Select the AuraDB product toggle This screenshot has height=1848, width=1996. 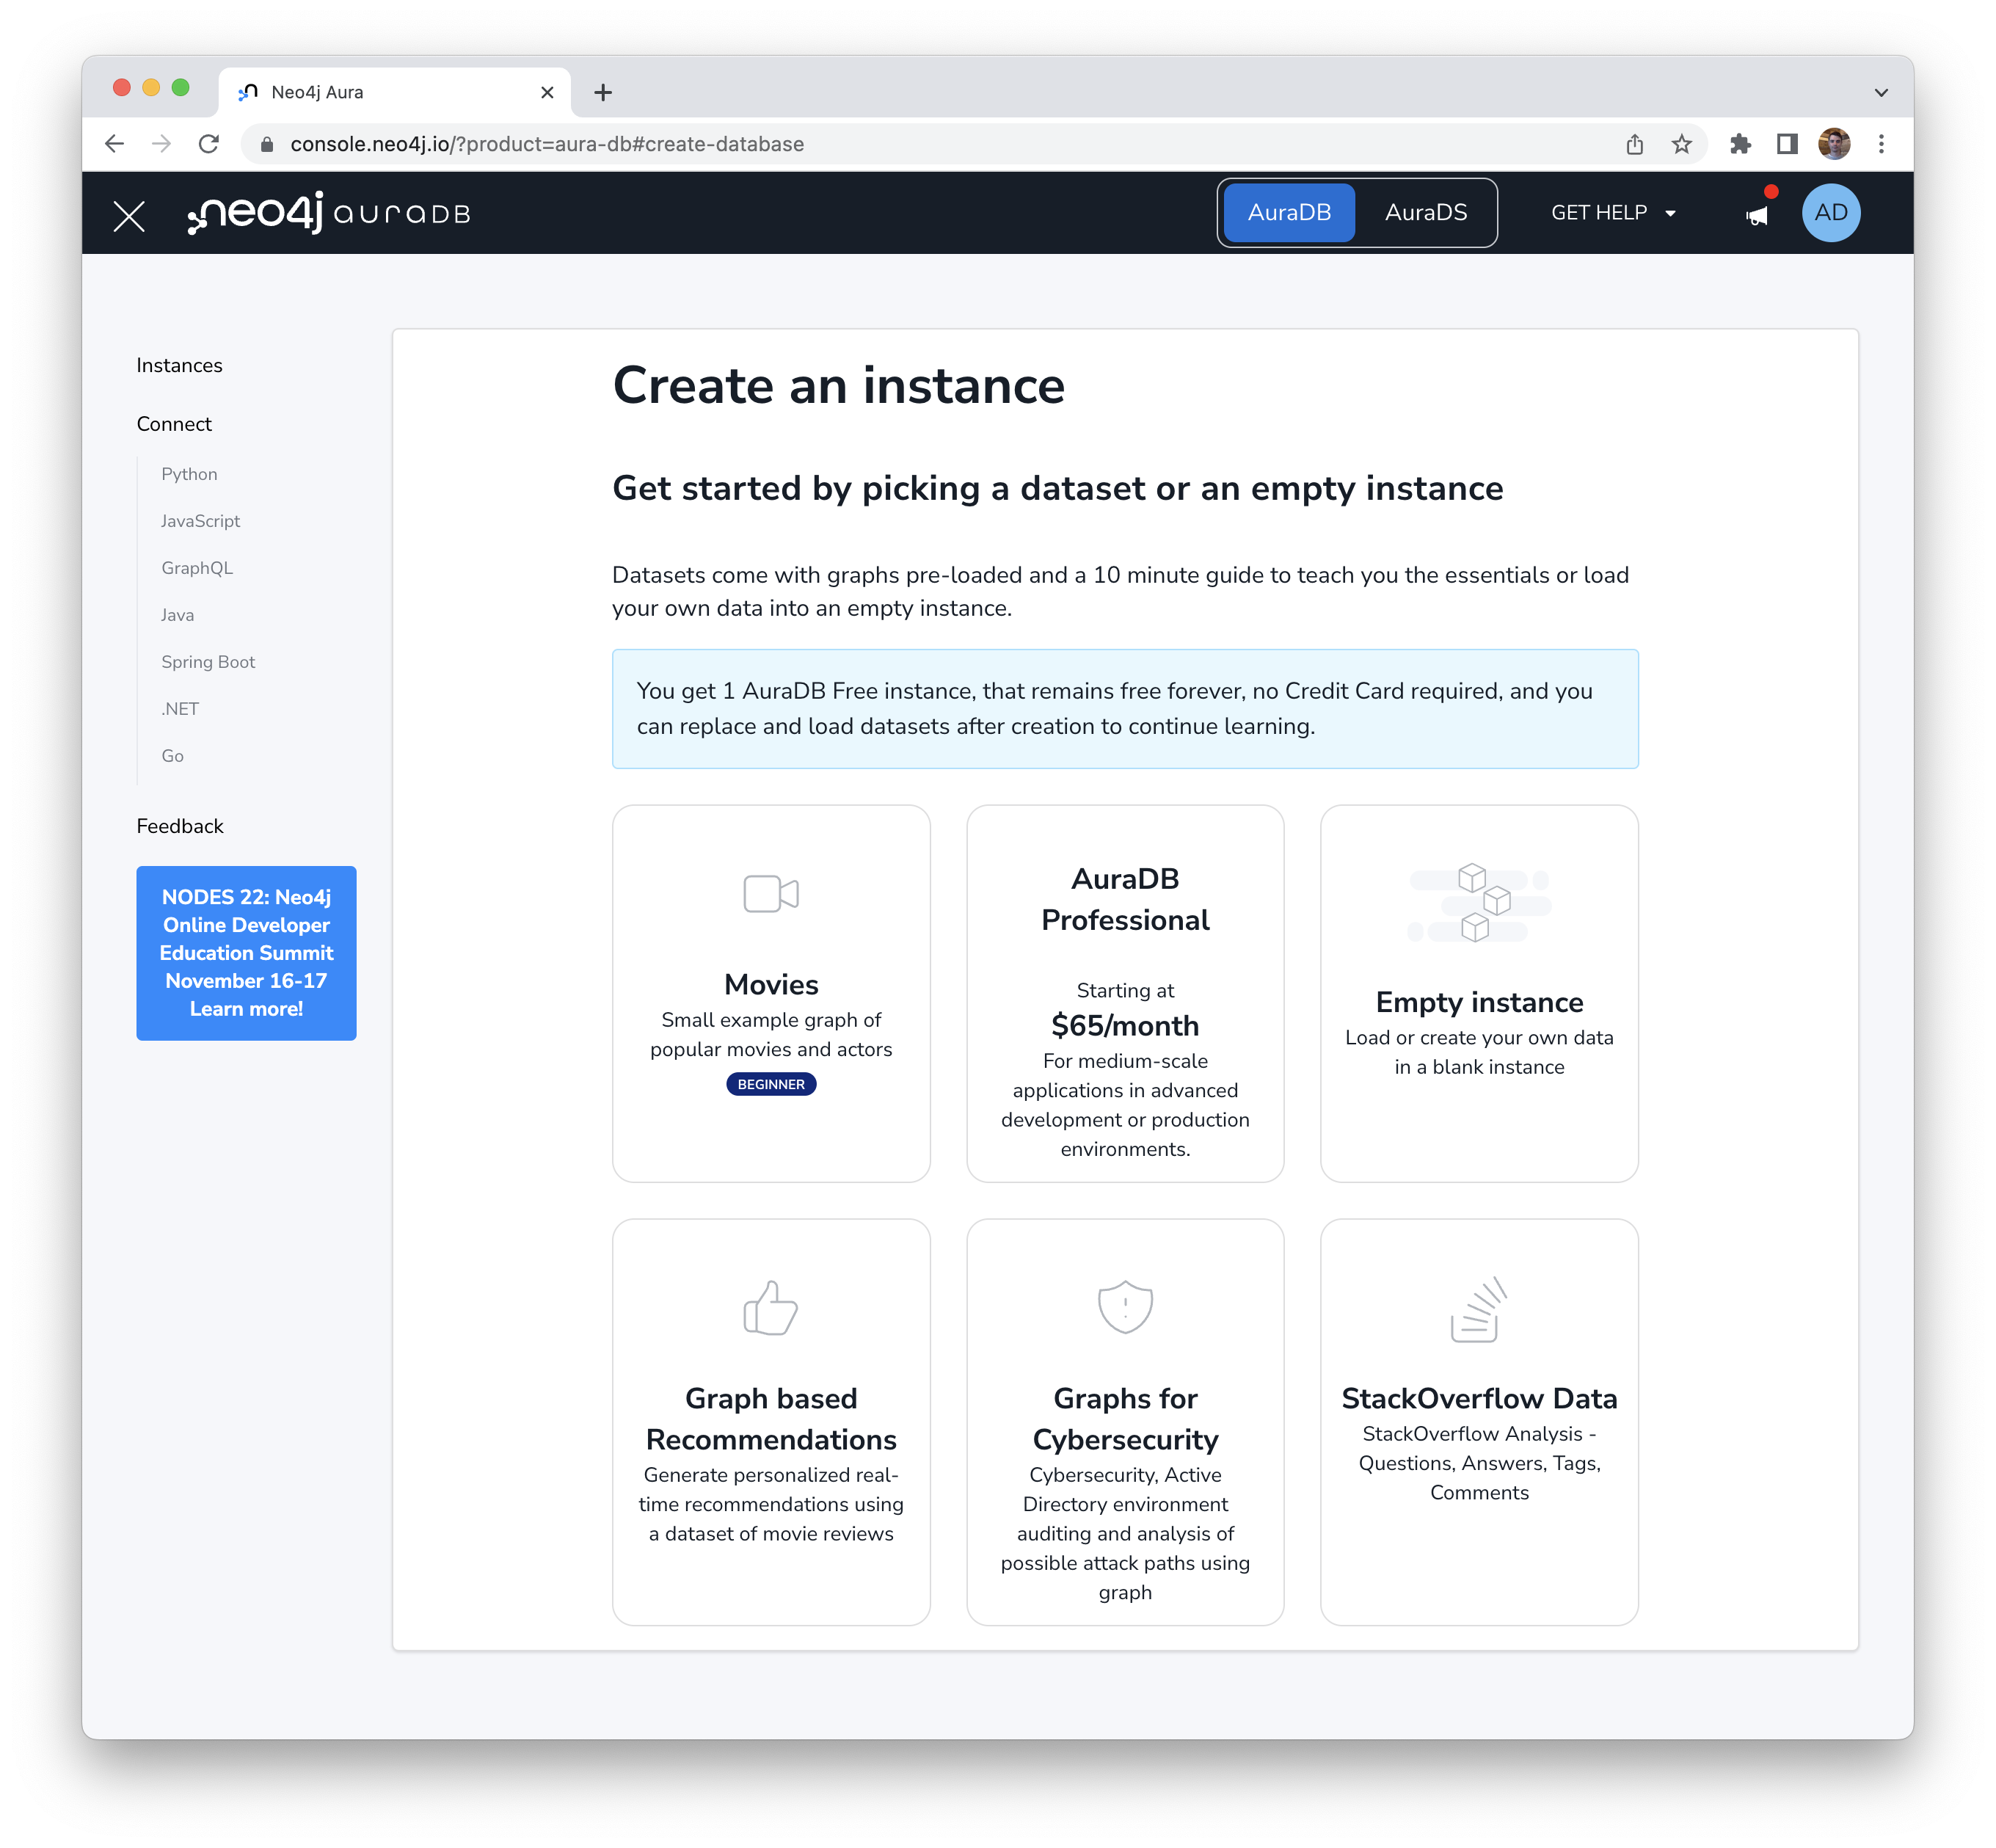coord(1288,212)
